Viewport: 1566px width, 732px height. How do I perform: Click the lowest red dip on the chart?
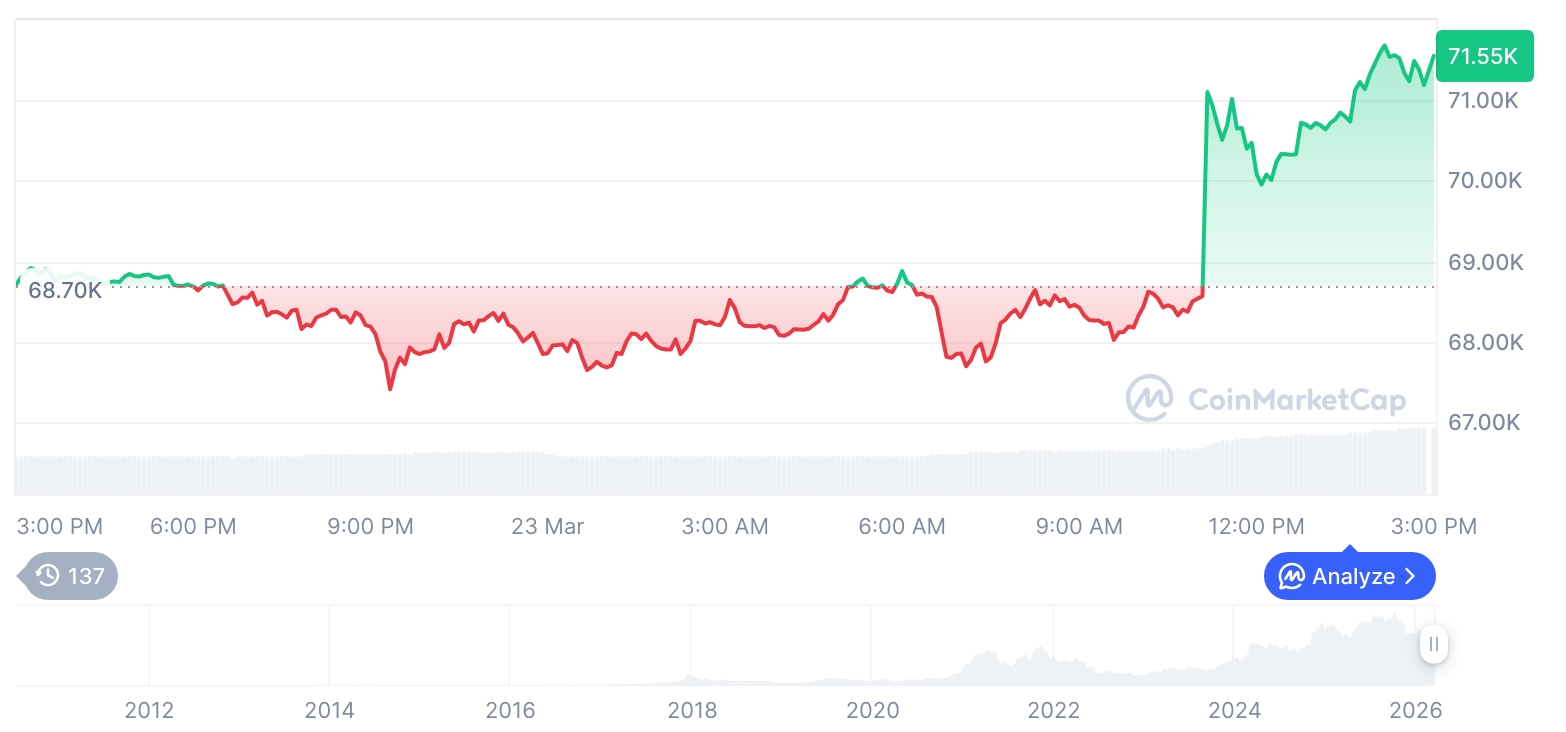click(390, 385)
